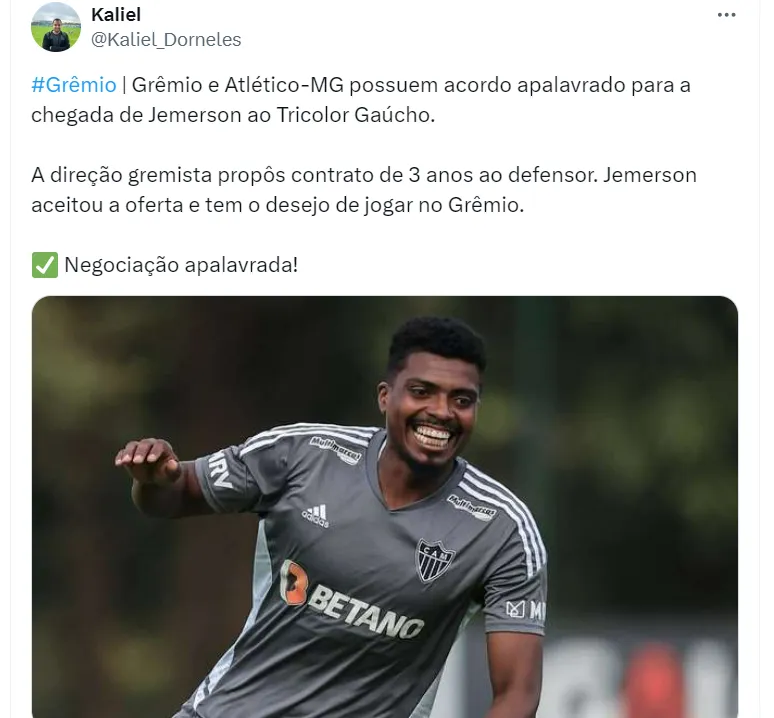Image resolution: width=774 pixels, height=718 pixels.
Task: Open the #Grêmio hashtag link
Action: pyautogui.click(x=74, y=85)
